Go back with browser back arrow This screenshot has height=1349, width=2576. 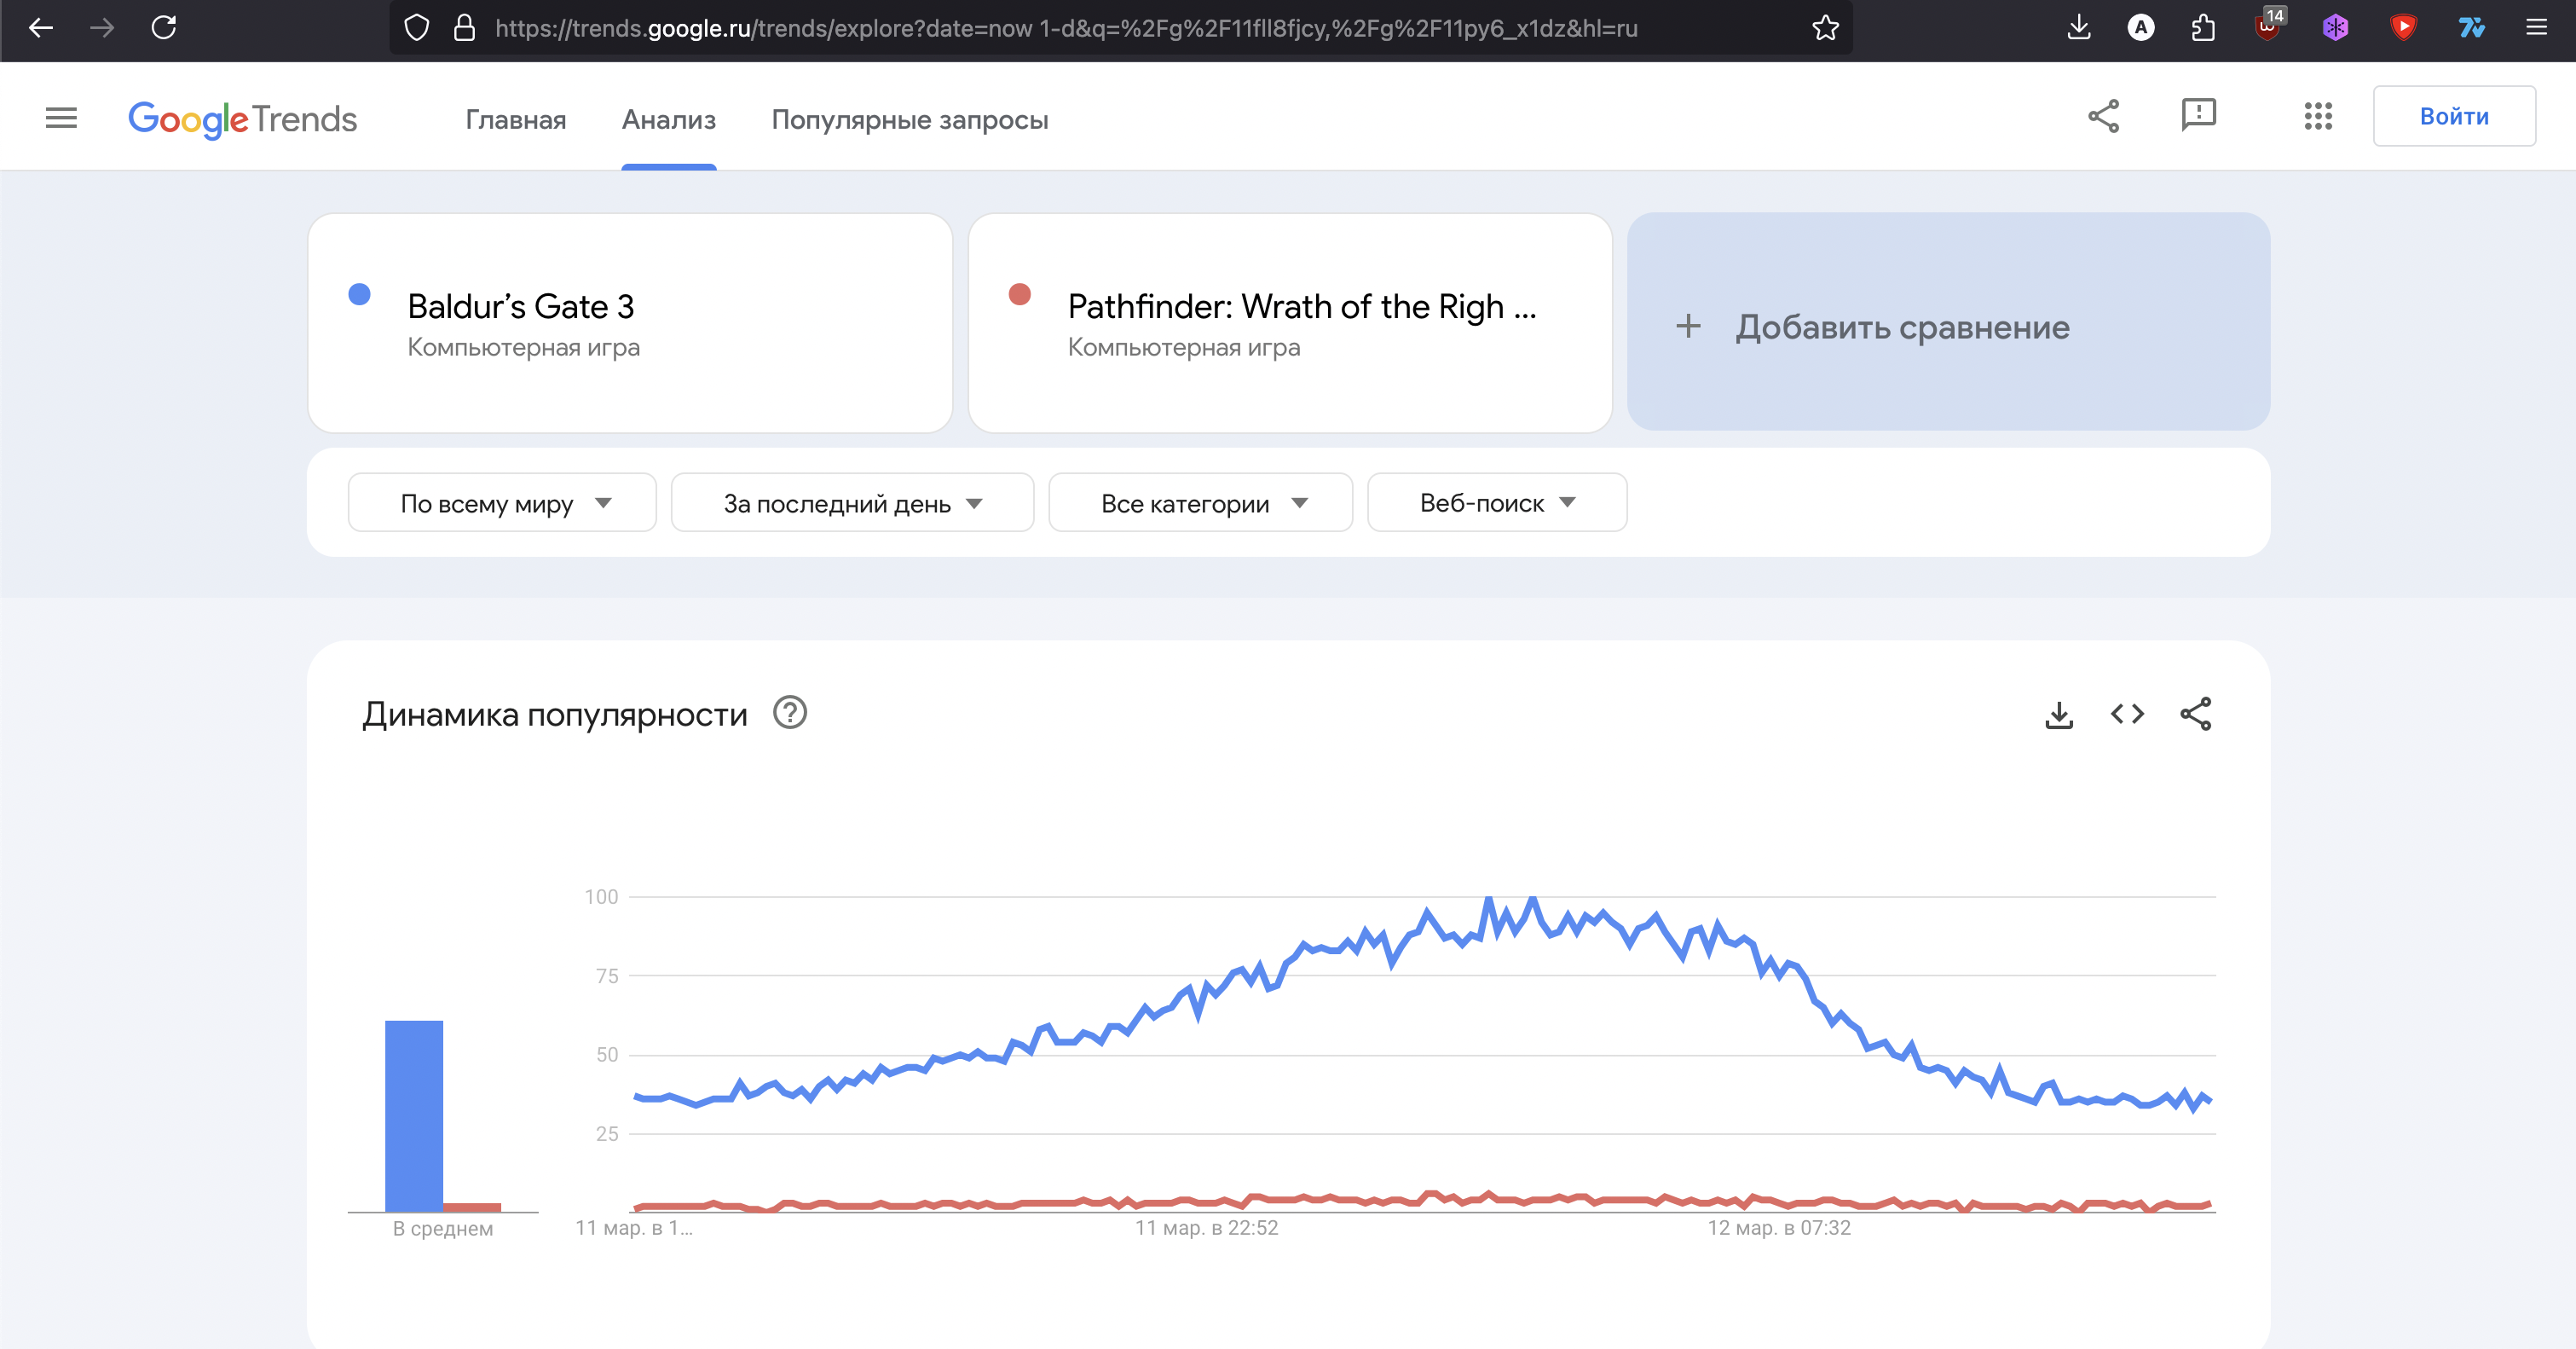click(x=41, y=28)
